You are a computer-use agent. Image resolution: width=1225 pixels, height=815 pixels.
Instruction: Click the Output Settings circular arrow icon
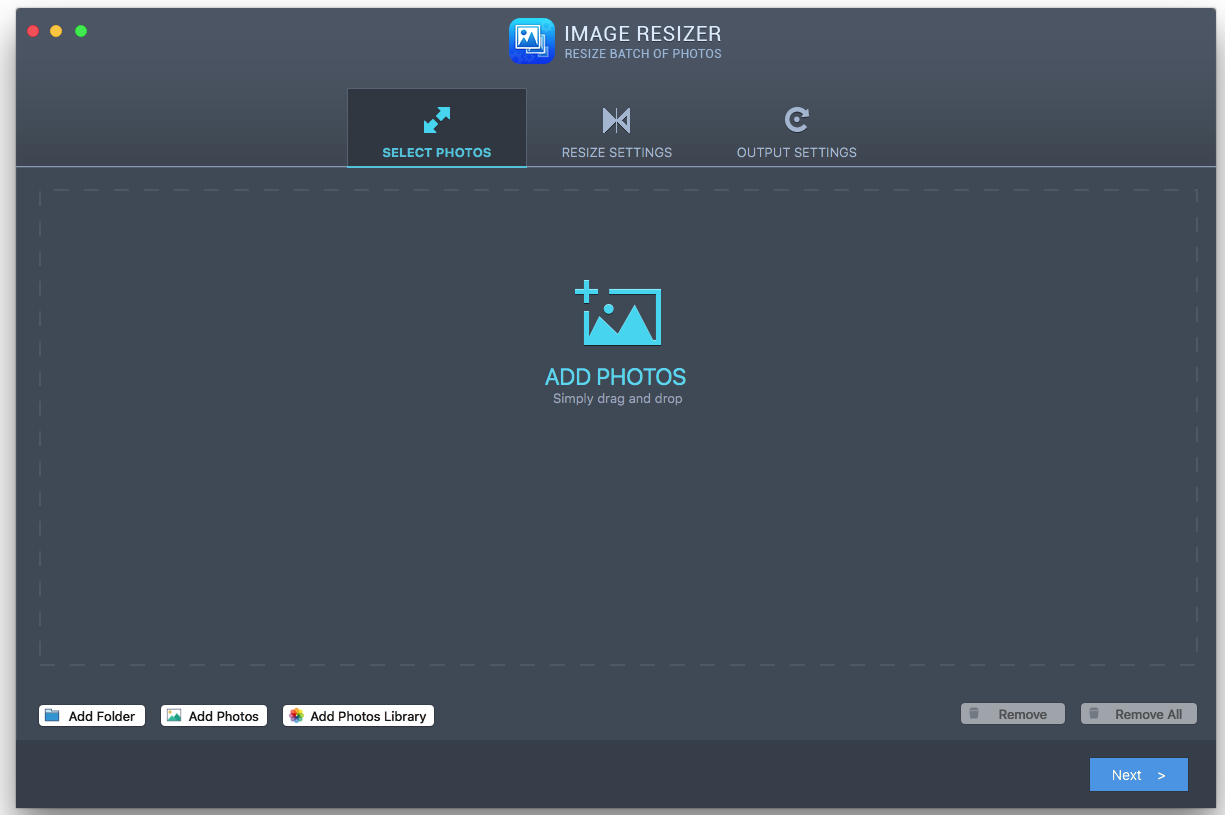(796, 120)
